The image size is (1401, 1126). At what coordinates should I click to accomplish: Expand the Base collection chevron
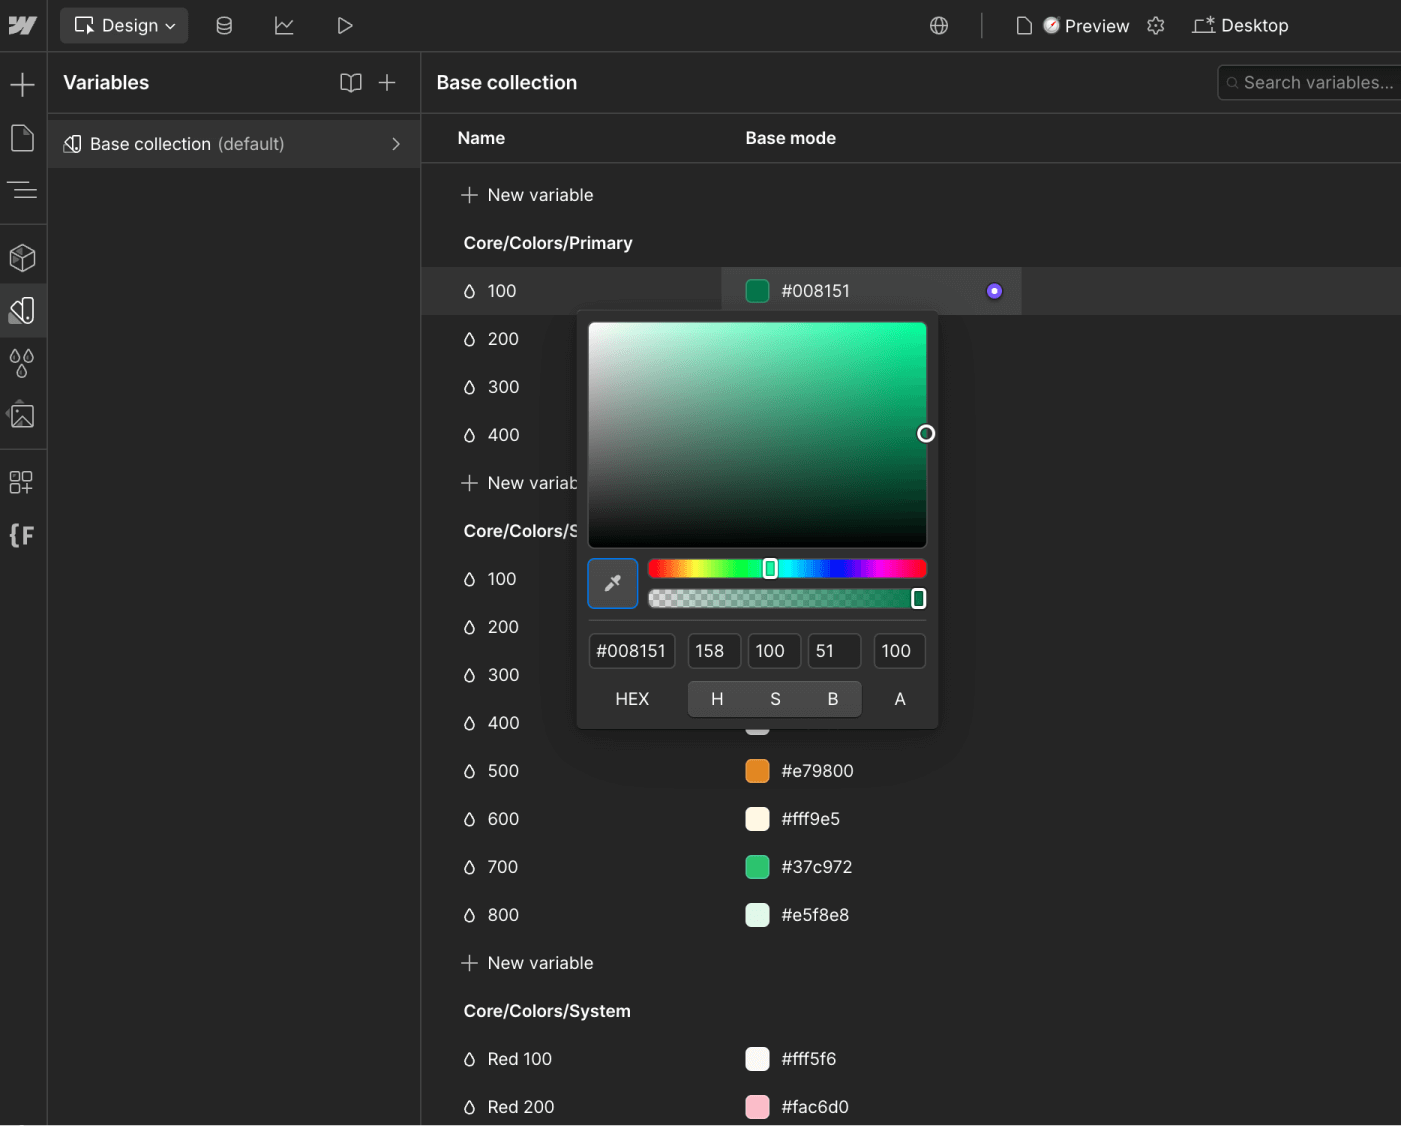396,144
